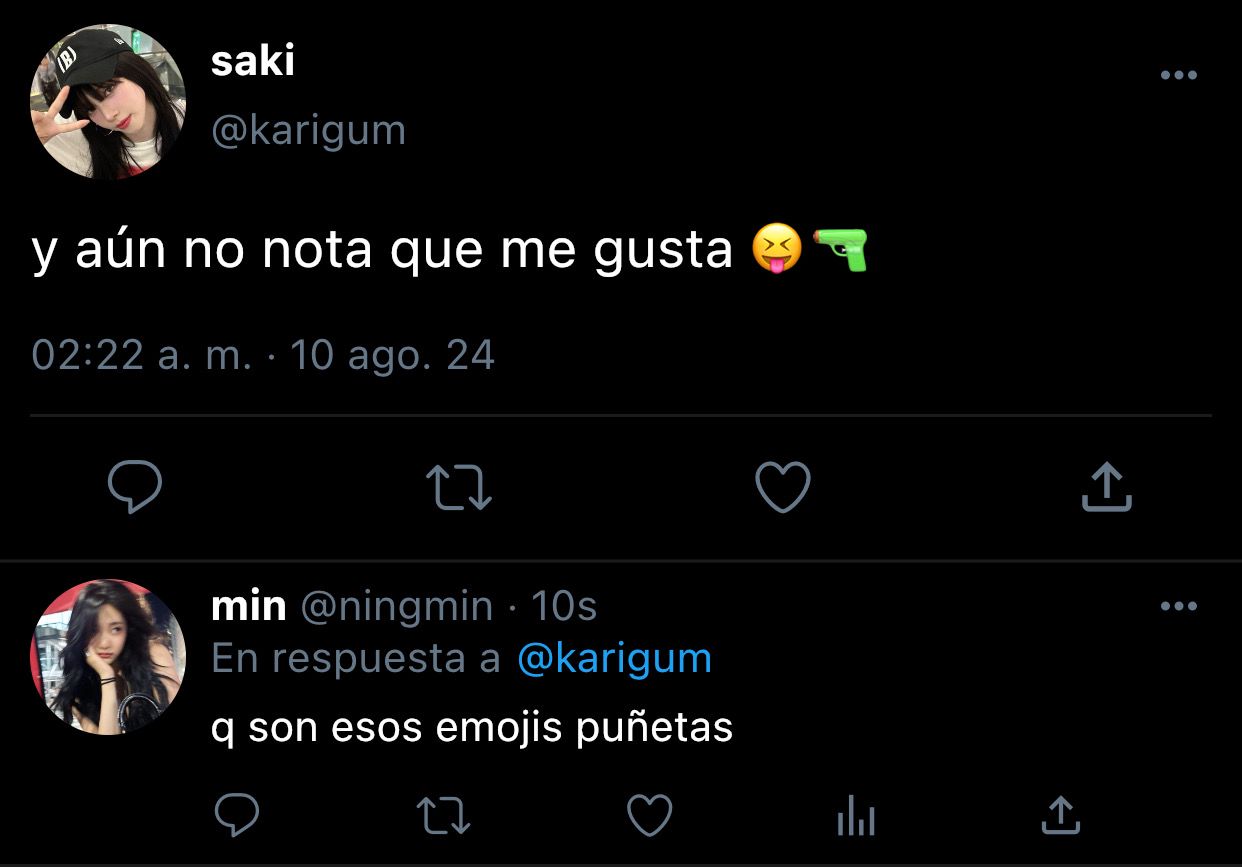This screenshot has height=867, width=1242.
Task: Follow the blue @karigum mention link
Action: pos(614,659)
